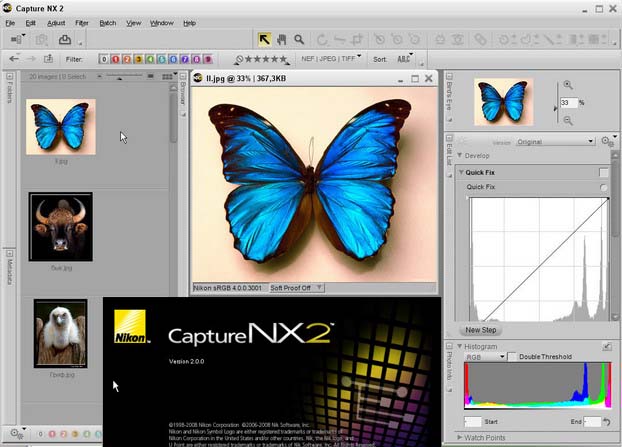The width and height of the screenshot is (622, 447).
Task: Open the Help menu
Action: pyautogui.click(x=190, y=23)
